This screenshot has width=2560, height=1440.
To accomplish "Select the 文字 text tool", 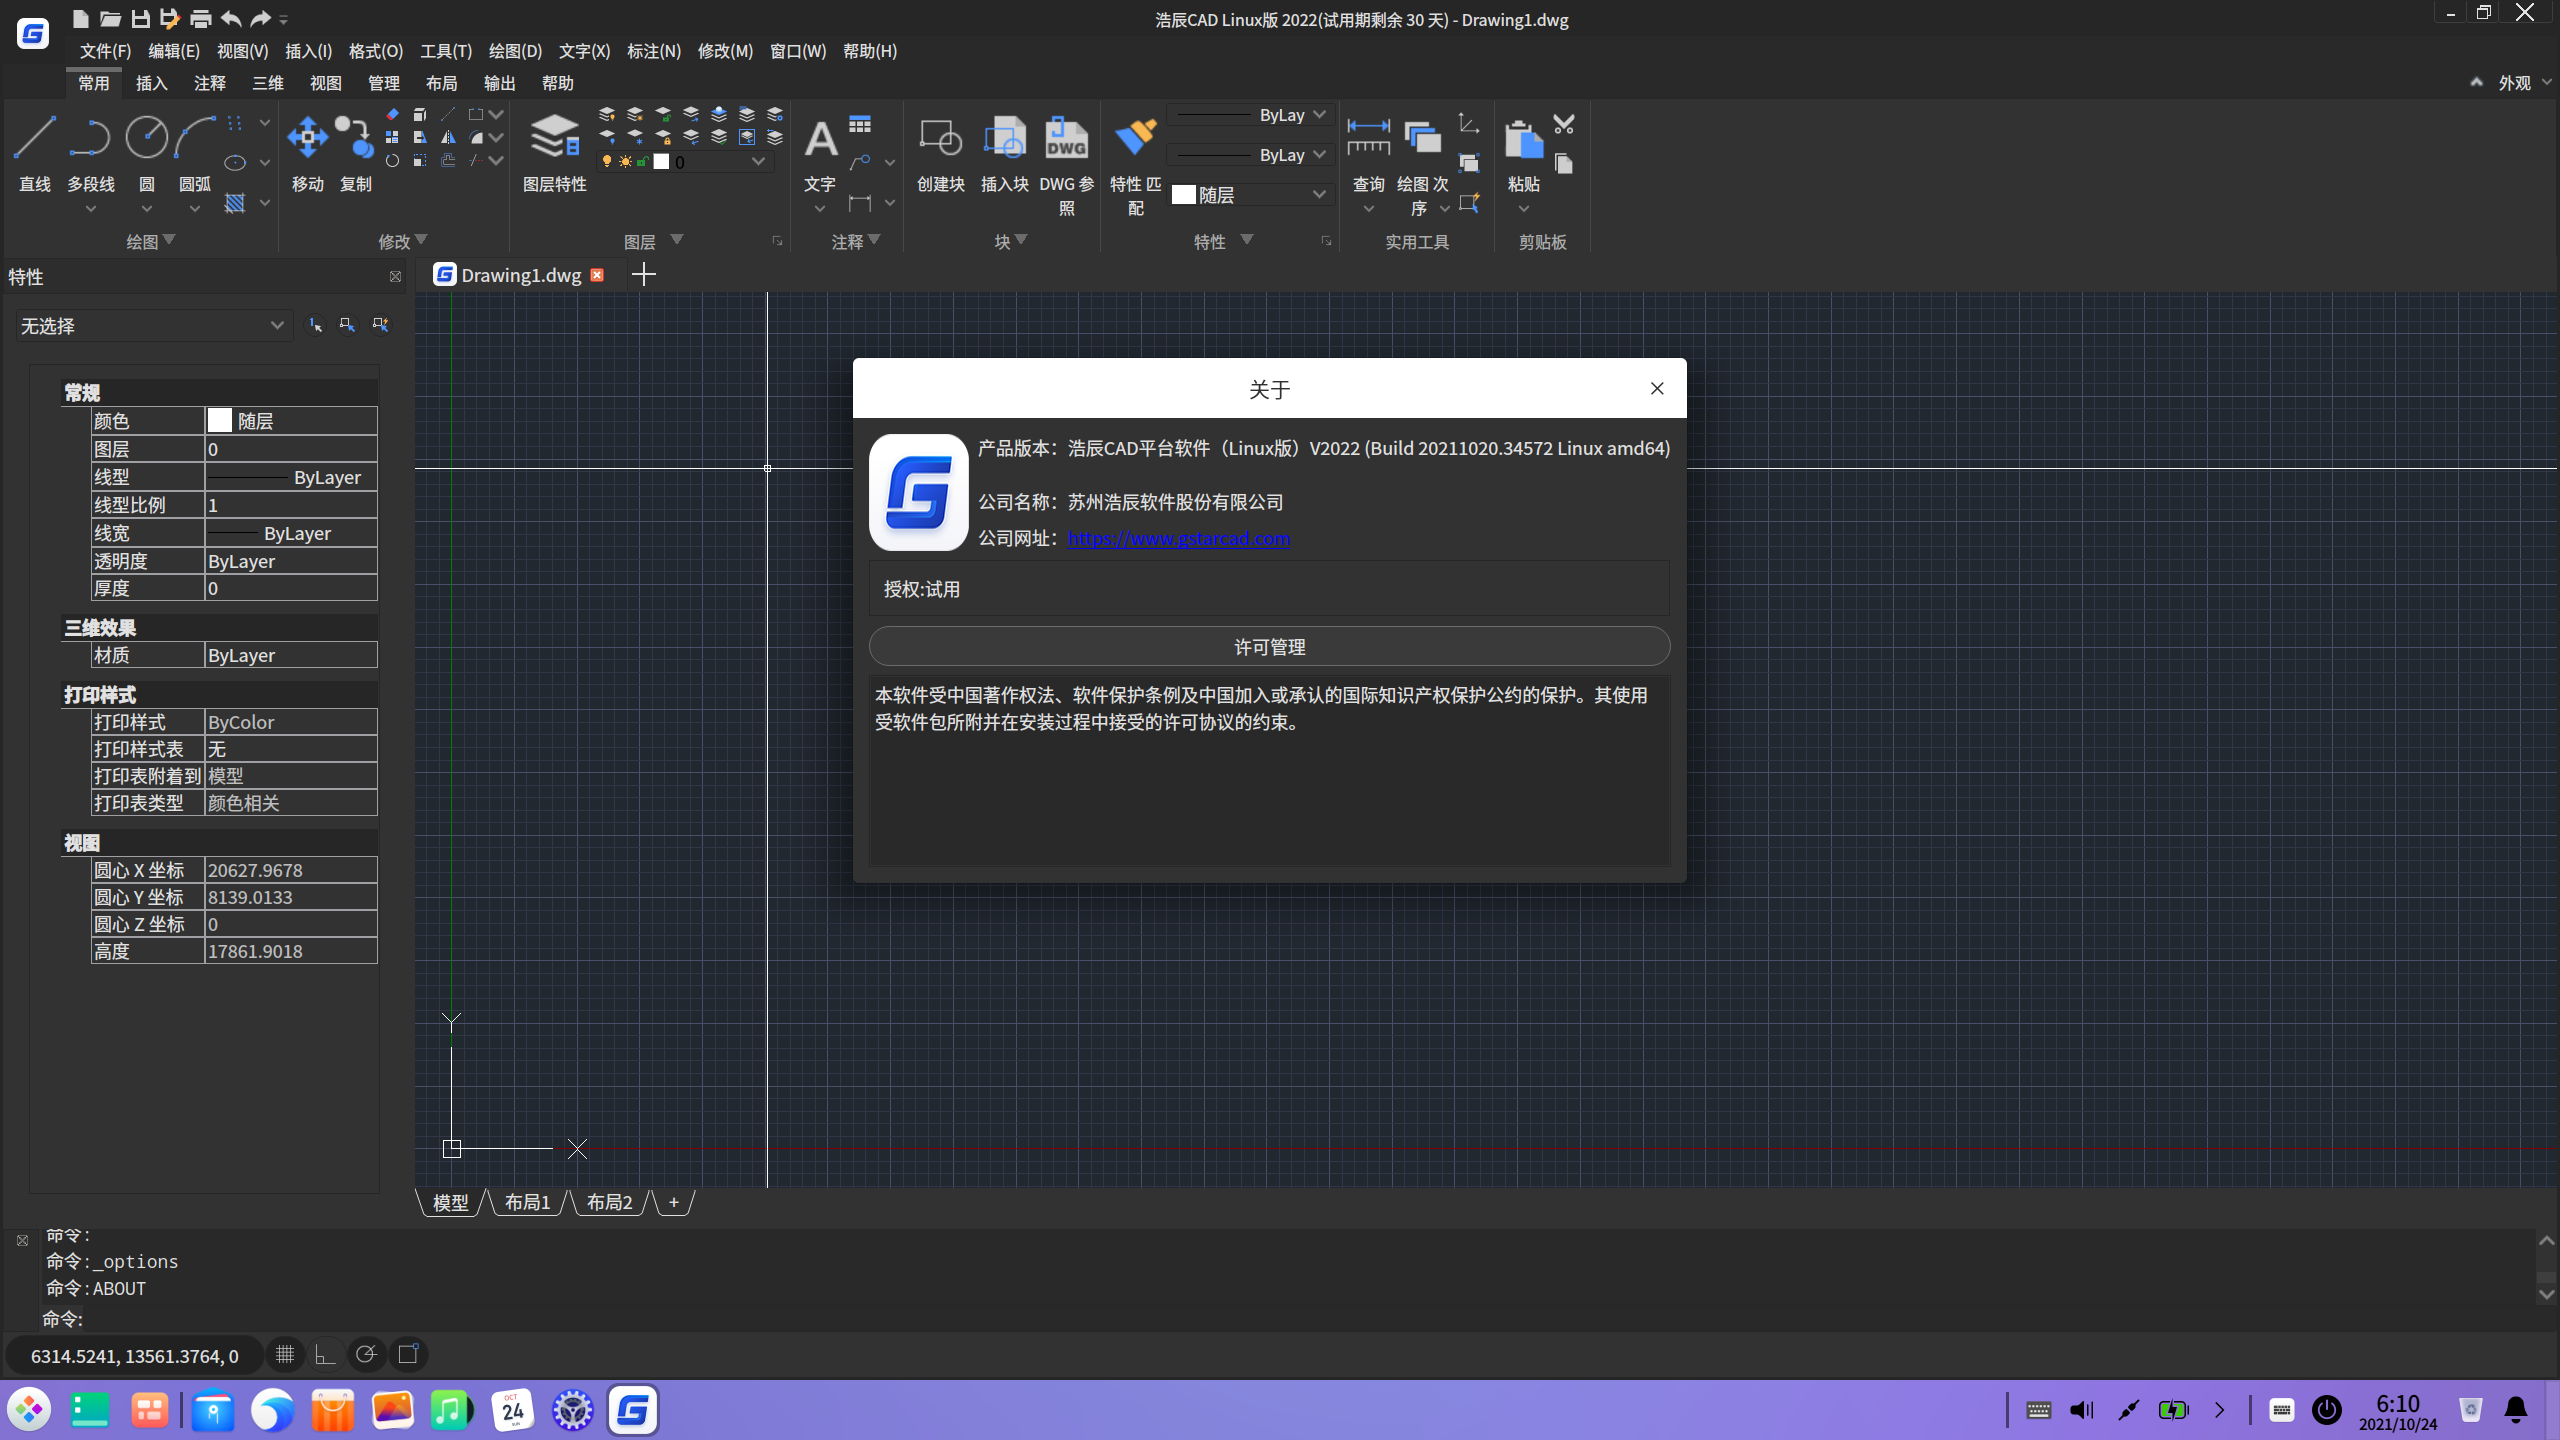I will tap(820, 138).
